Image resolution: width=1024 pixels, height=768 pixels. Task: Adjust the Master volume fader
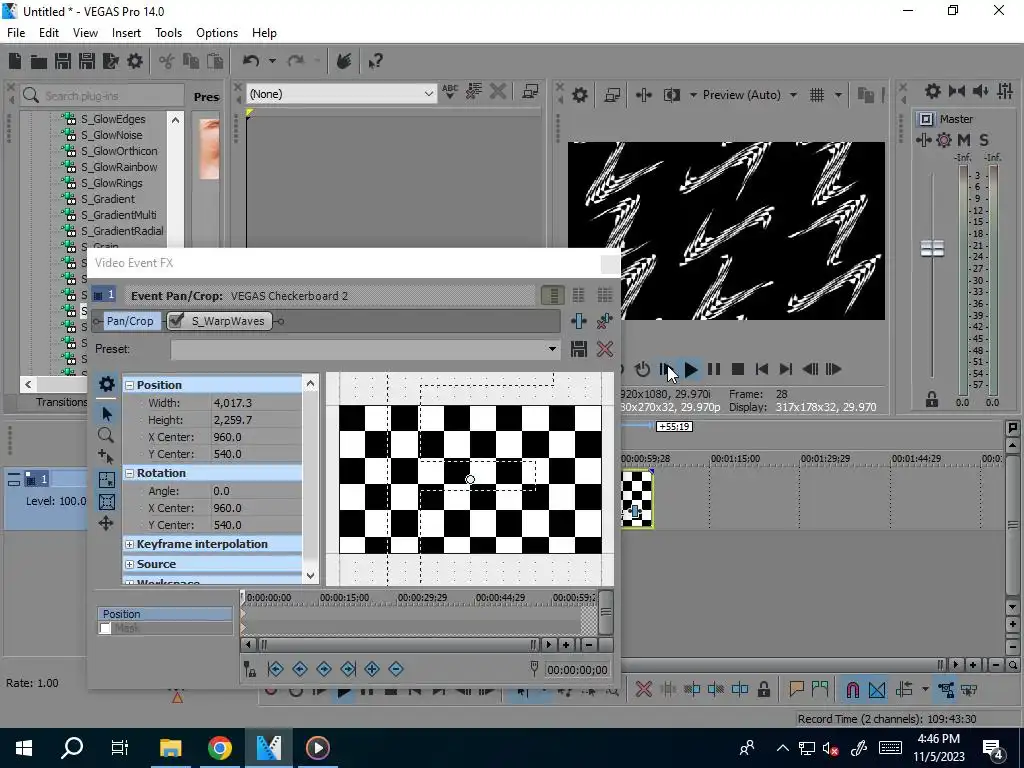pyautogui.click(x=932, y=249)
